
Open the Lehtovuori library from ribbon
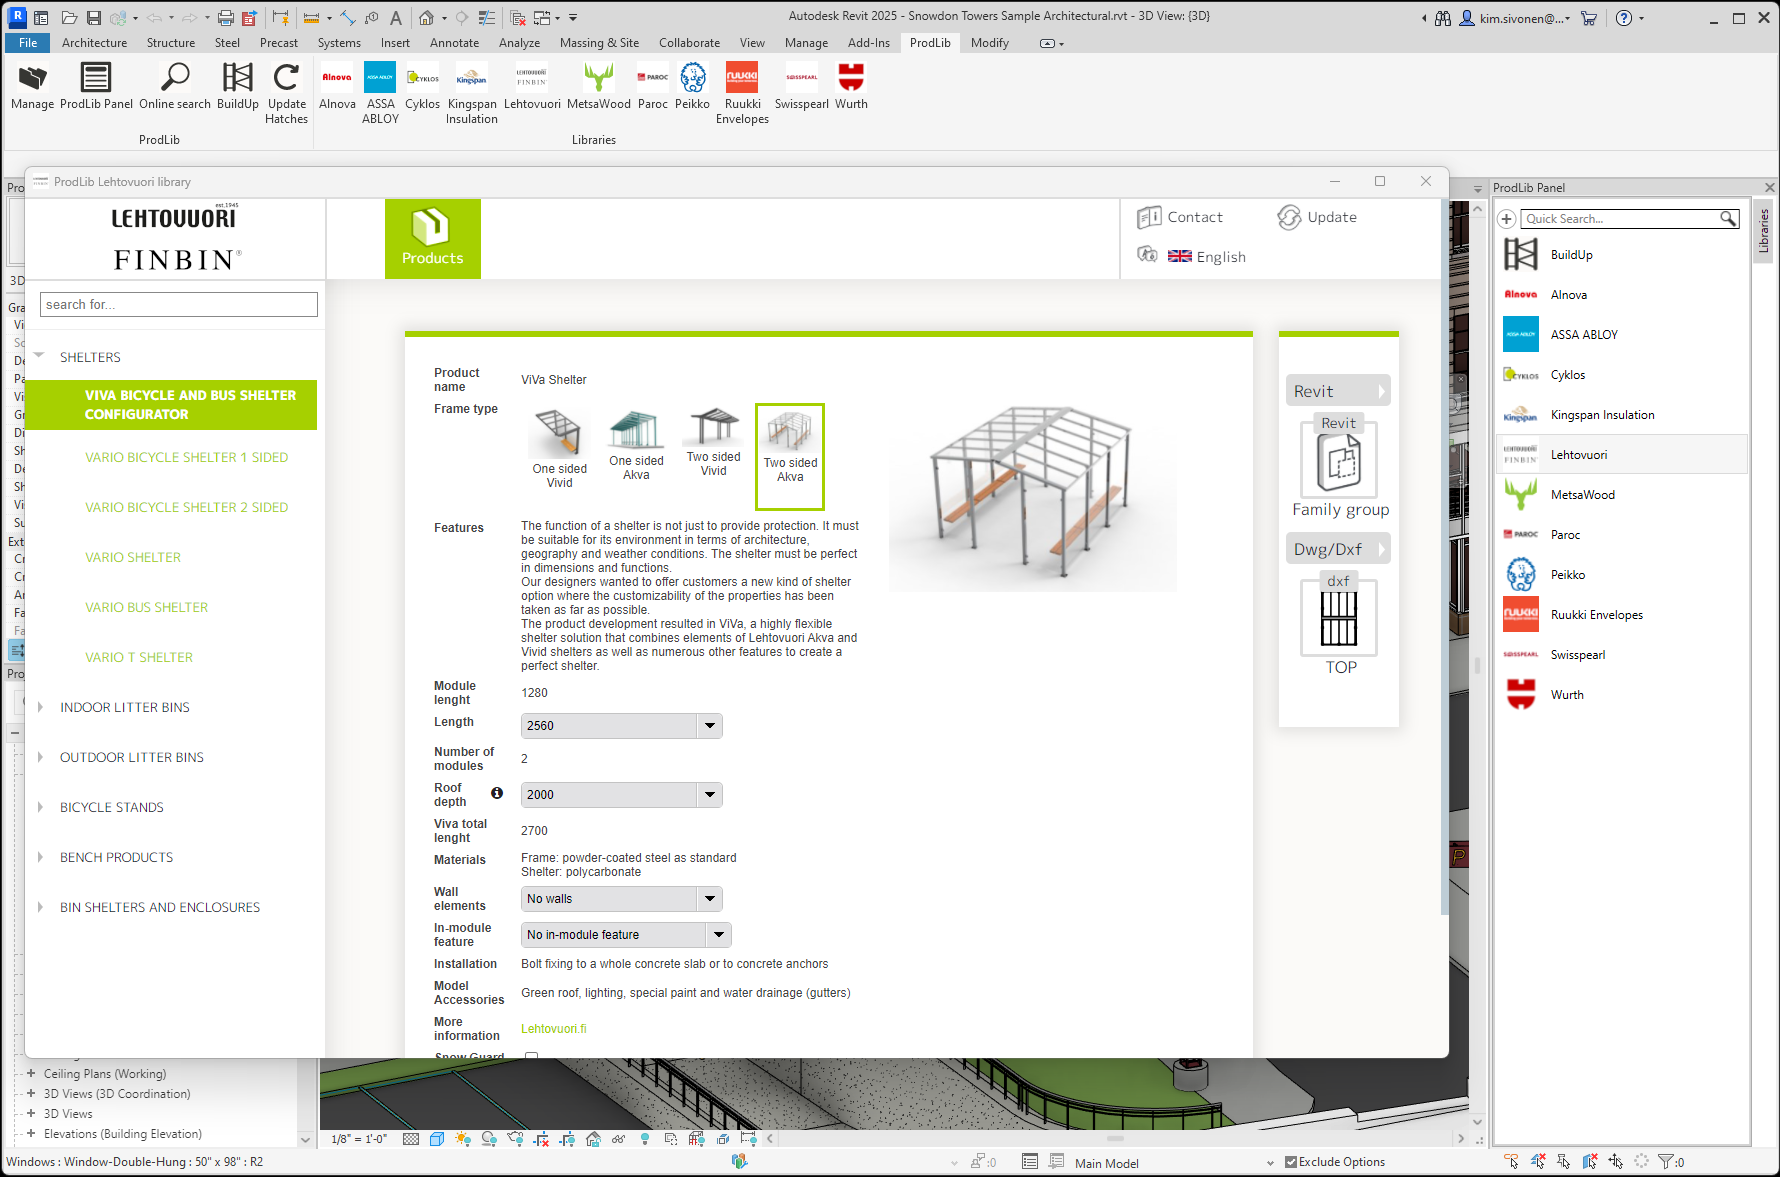pos(532,86)
